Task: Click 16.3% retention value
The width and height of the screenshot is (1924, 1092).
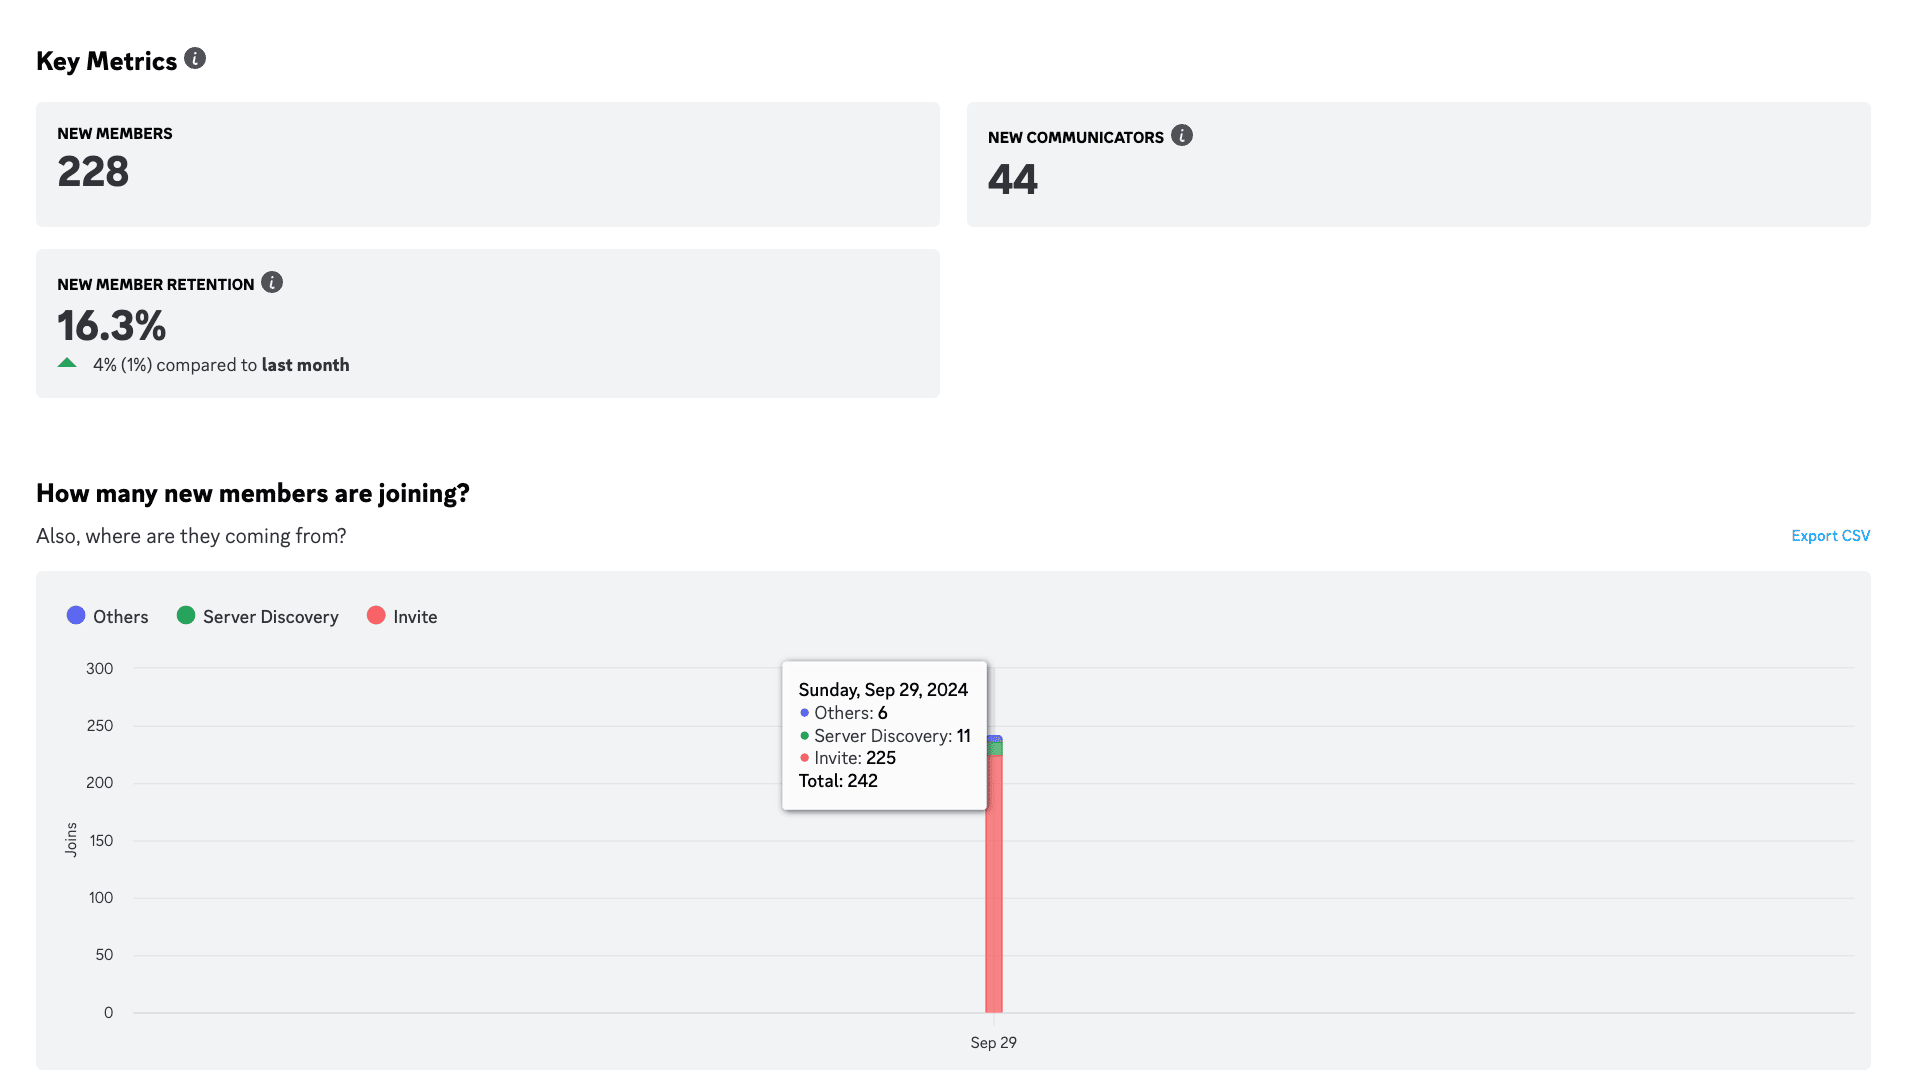Action: point(112,326)
